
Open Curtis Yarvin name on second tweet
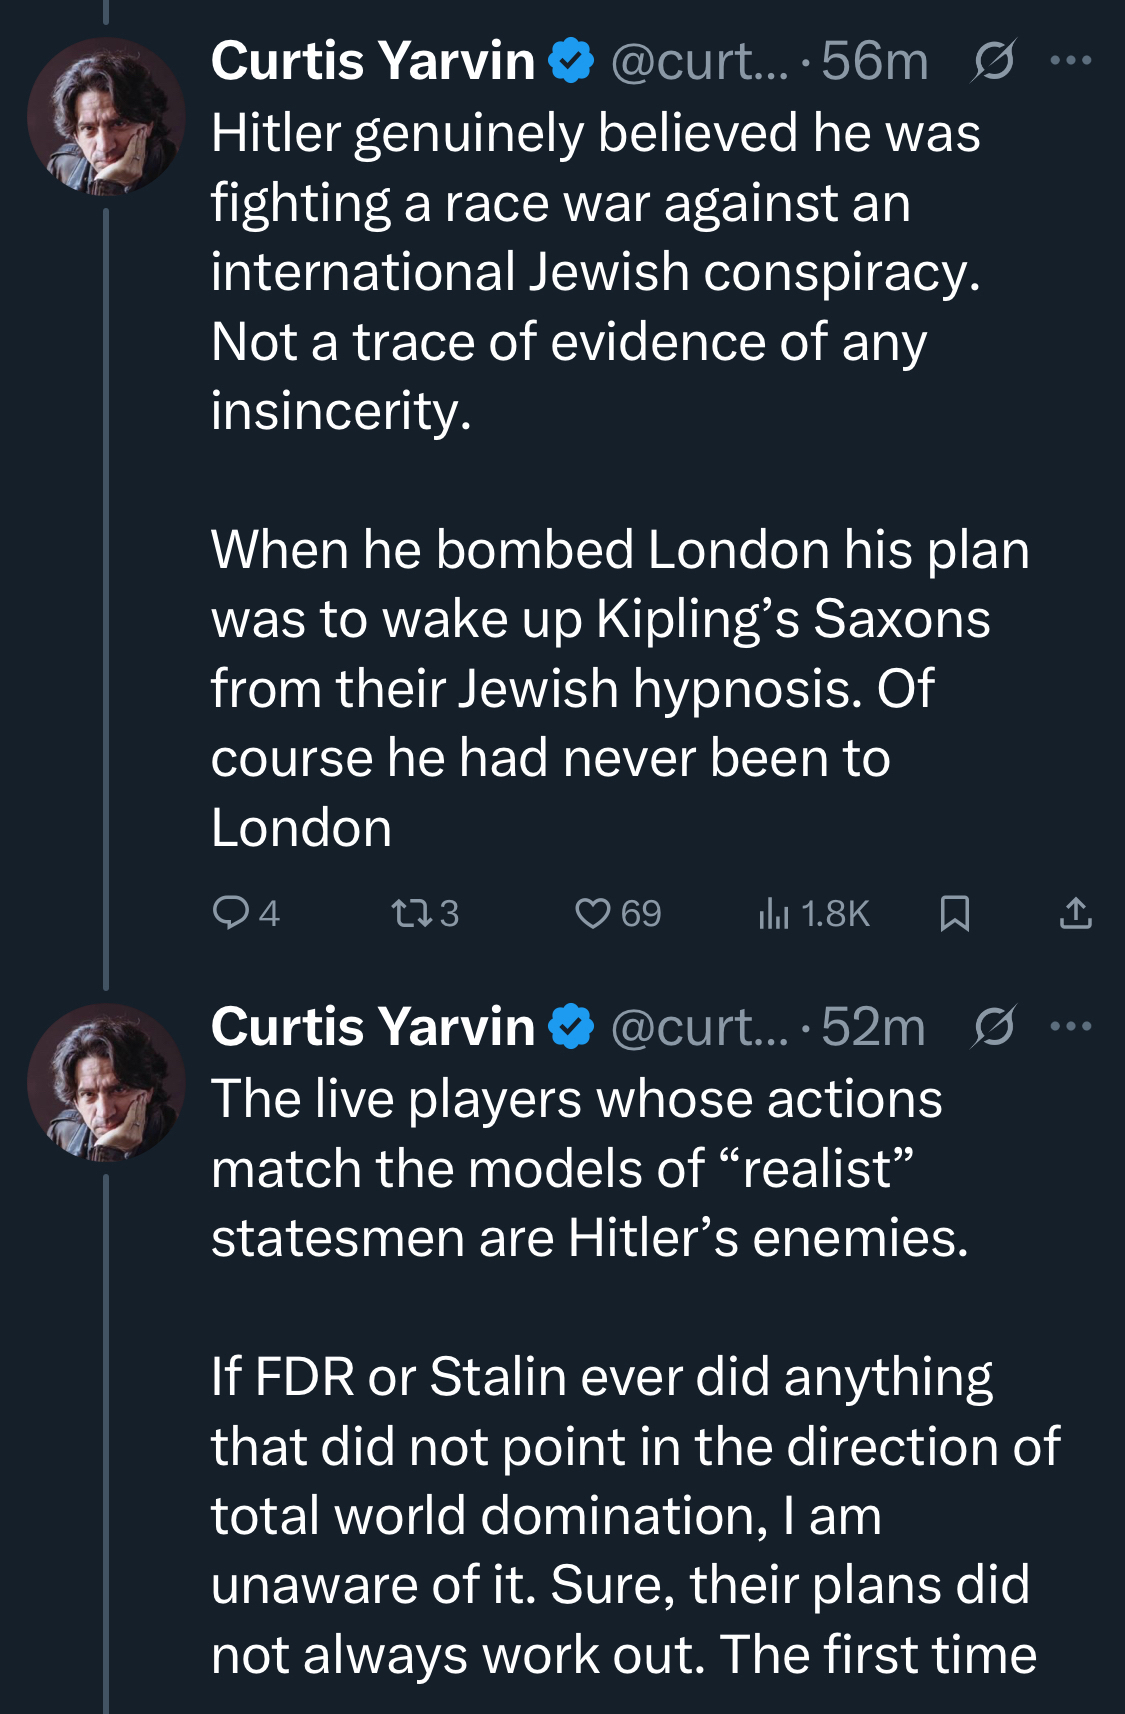coord(373,1027)
